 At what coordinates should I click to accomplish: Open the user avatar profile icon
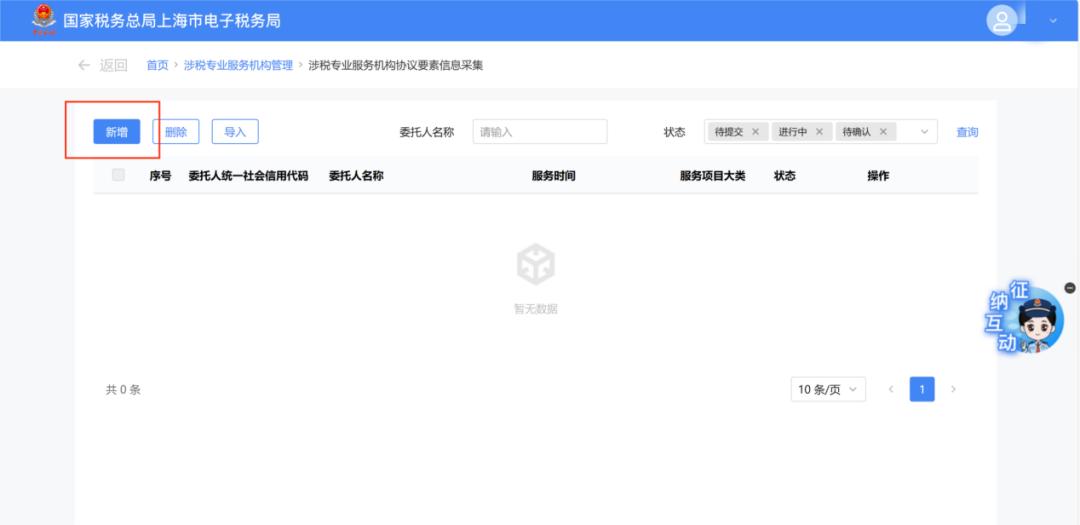[x=1001, y=20]
